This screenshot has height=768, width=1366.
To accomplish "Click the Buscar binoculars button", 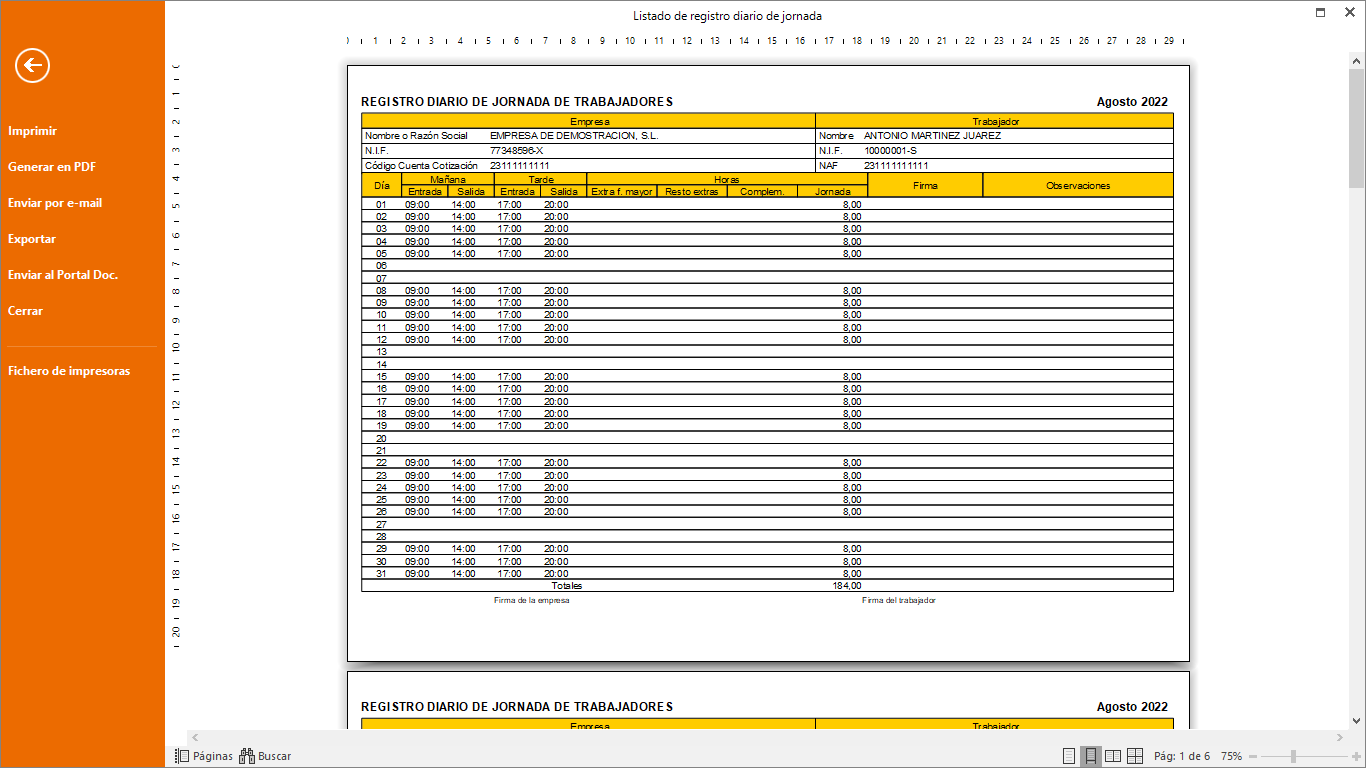I will pyautogui.click(x=265, y=756).
